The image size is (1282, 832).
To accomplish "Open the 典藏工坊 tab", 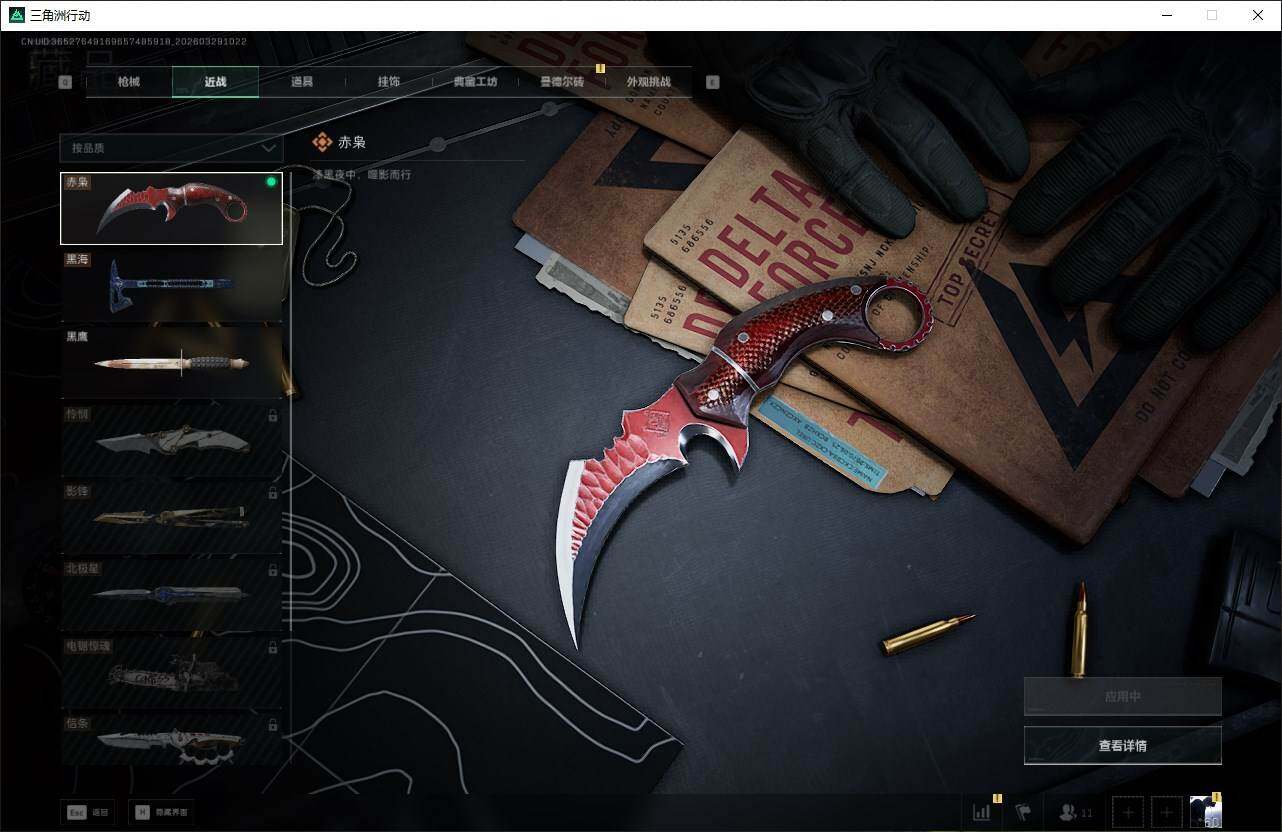I will click(475, 82).
